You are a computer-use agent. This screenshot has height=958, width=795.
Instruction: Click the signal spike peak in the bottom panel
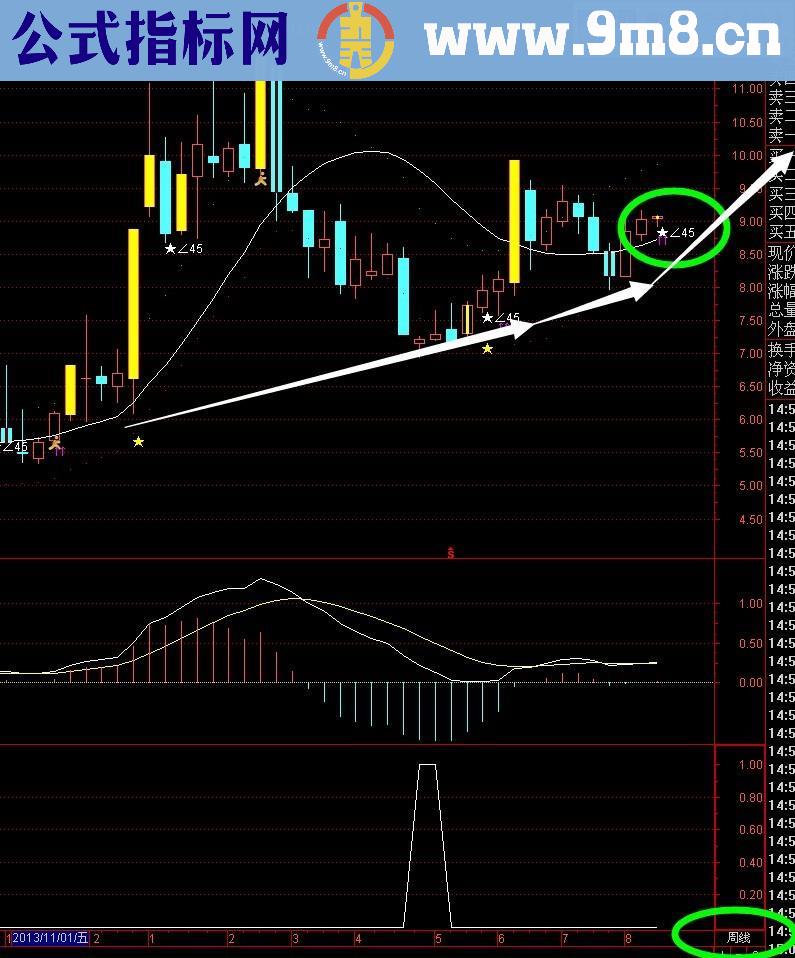click(x=427, y=765)
